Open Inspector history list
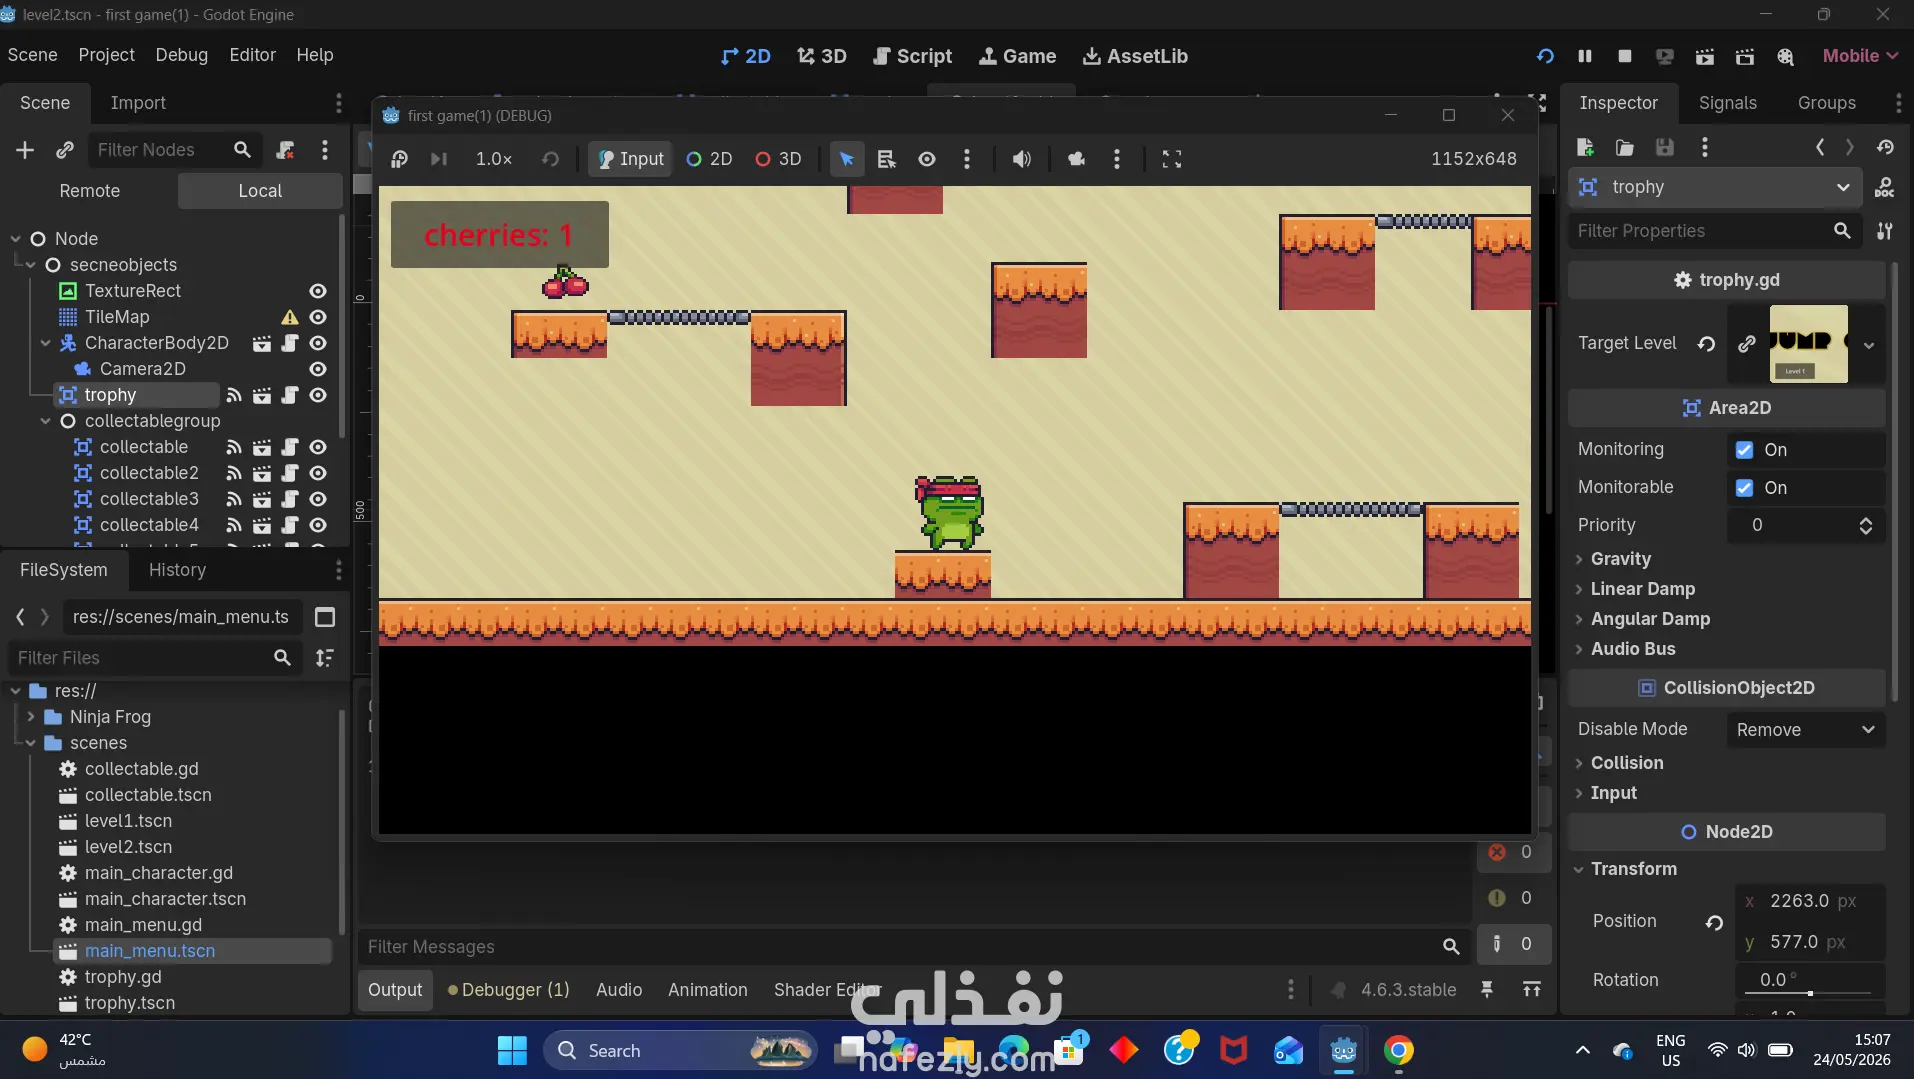Image resolution: width=1914 pixels, height=1079 pixels. click(1885, 148)
